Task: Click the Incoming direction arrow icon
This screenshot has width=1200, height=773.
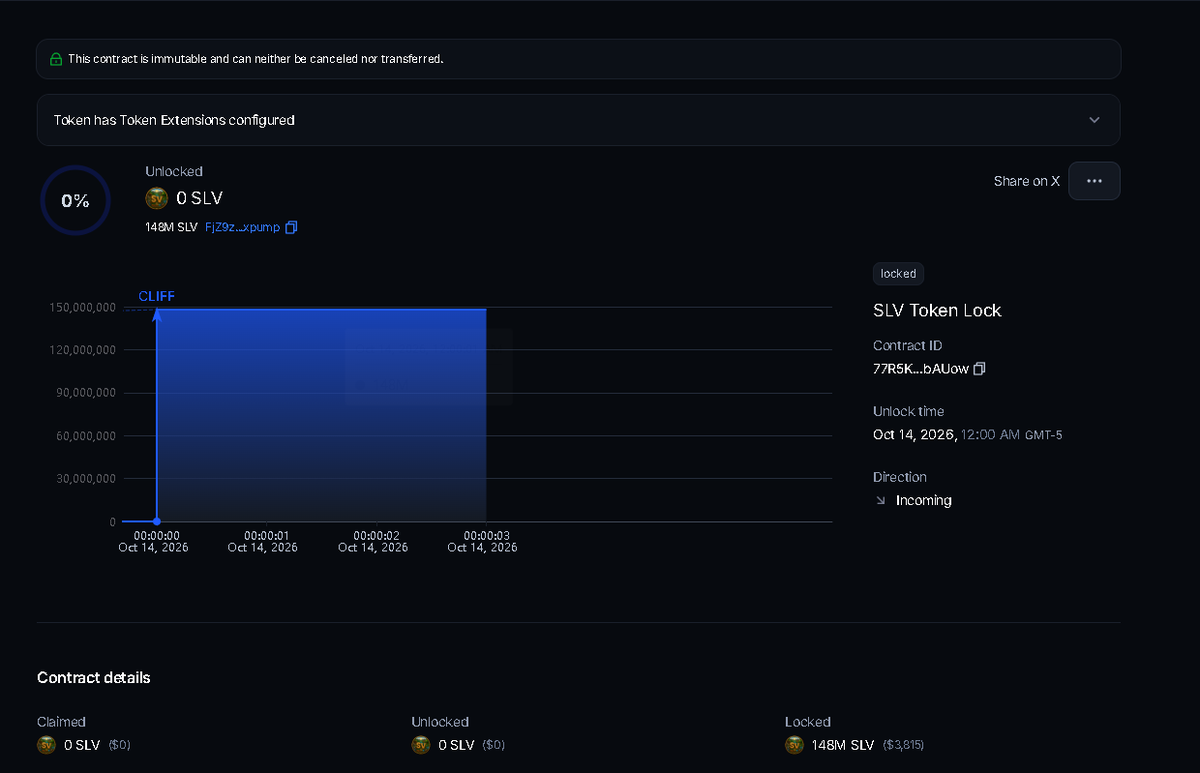Action: (880, 500)
